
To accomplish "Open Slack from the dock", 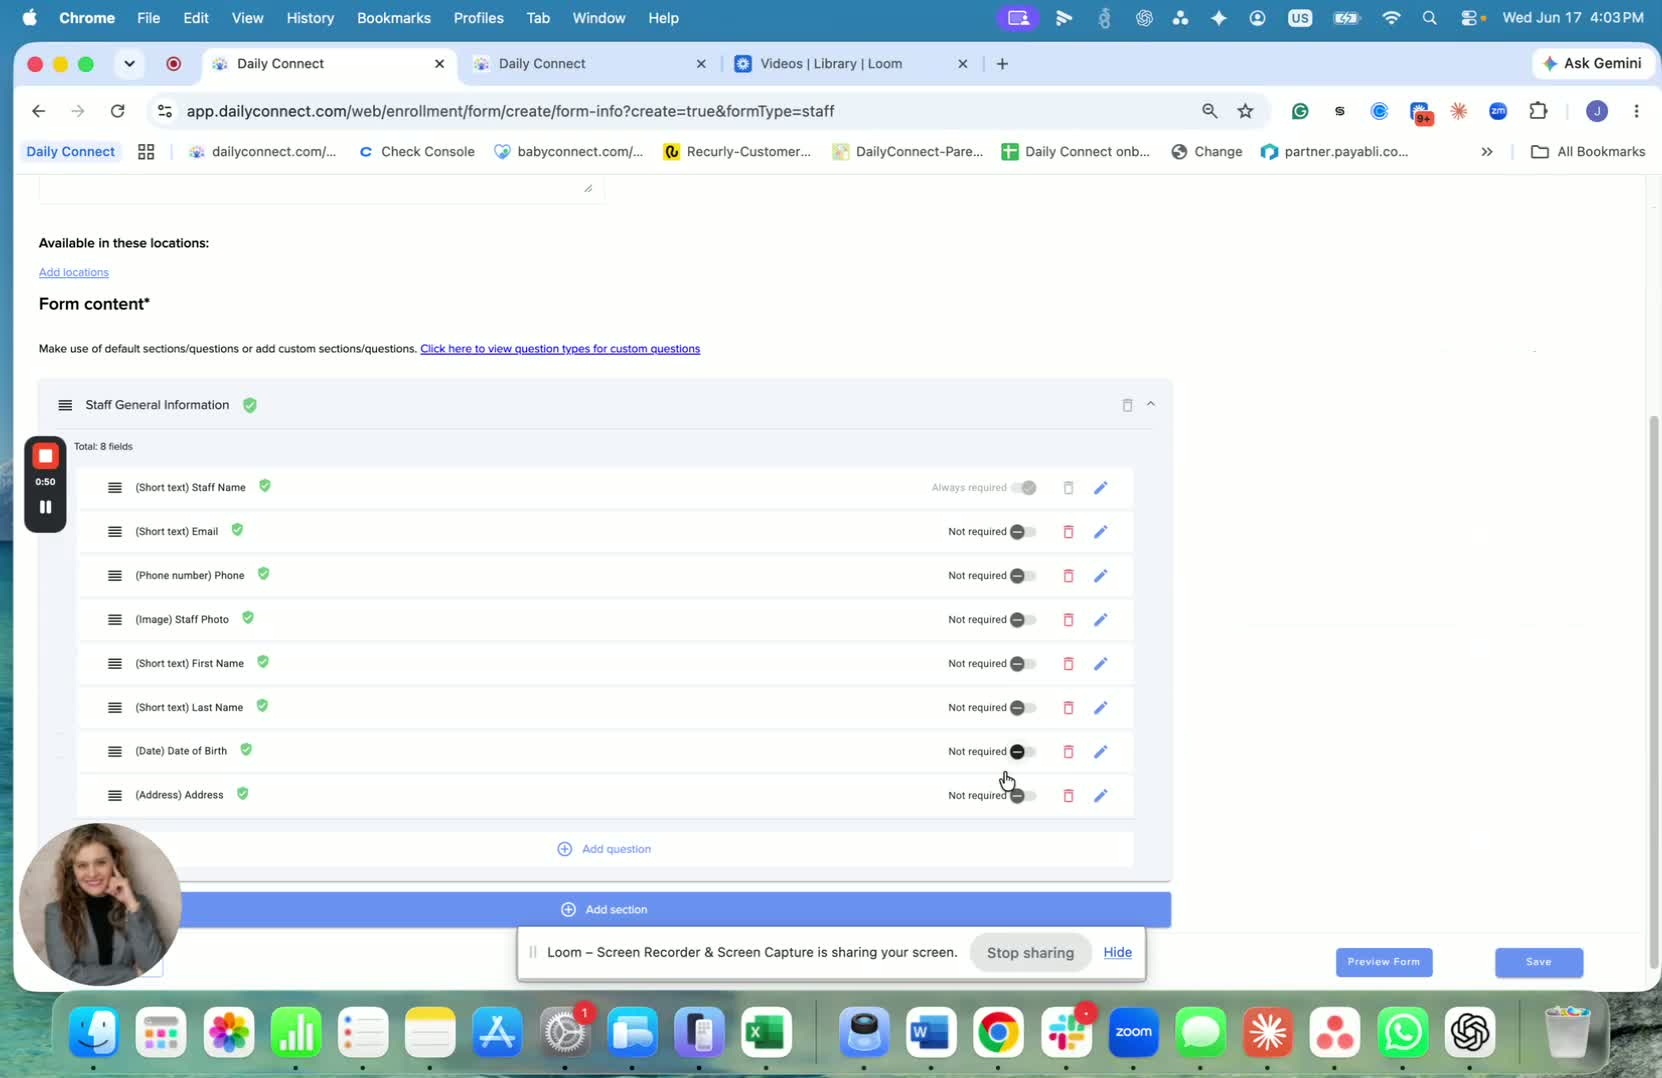I will click(x=1066, y=1032).
